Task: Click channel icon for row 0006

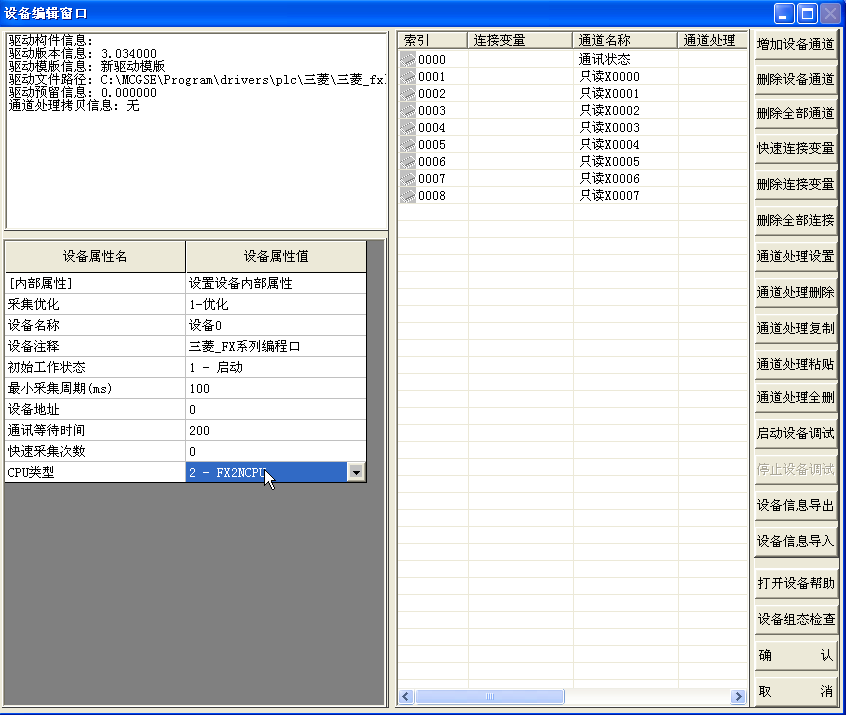Action: [407, 161]
